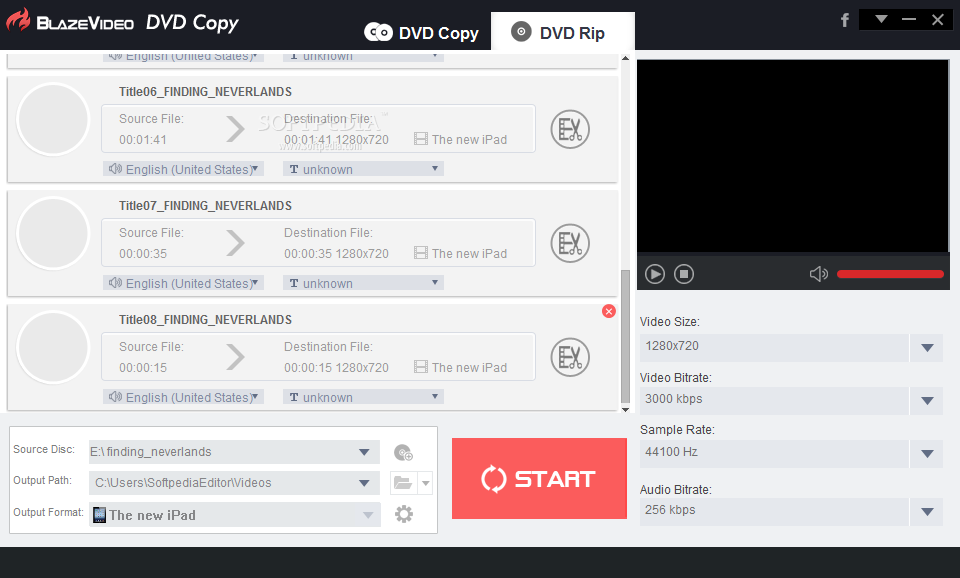
Task: Click the Title08 'The new iPad' profile
Action: [460, 367]
